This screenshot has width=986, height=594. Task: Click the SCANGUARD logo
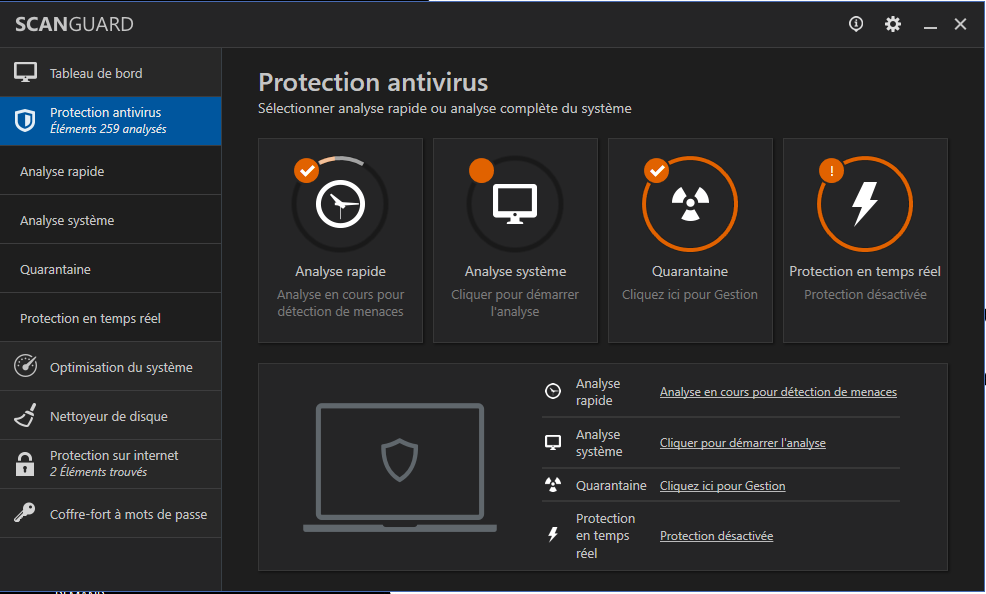tap(74, 25)
